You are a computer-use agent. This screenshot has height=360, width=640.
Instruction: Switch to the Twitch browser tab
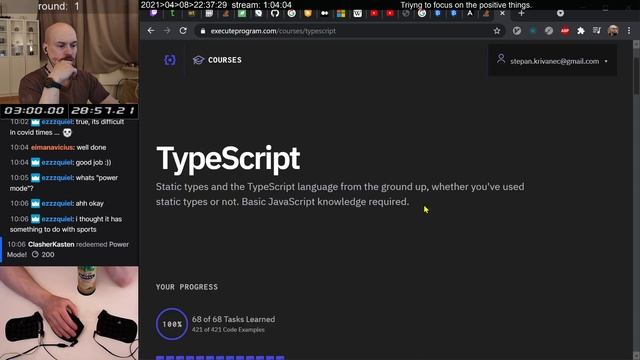(x=153, y=13)
